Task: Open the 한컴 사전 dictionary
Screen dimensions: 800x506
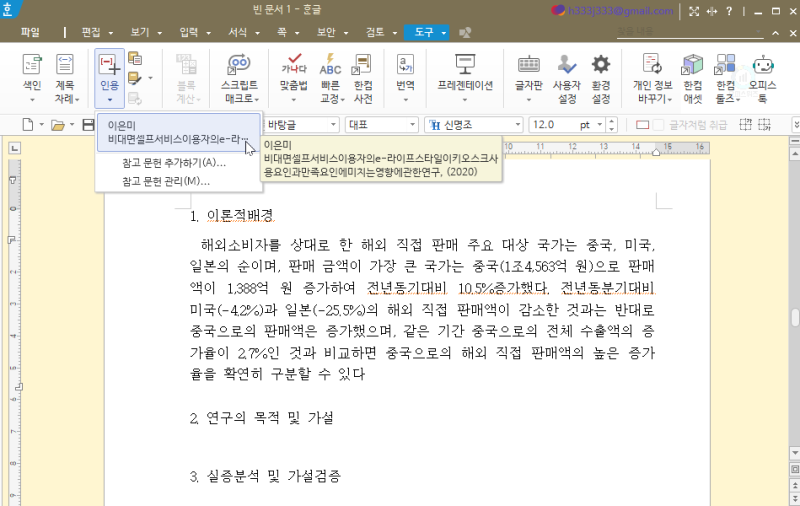Action: pos(363,78)
